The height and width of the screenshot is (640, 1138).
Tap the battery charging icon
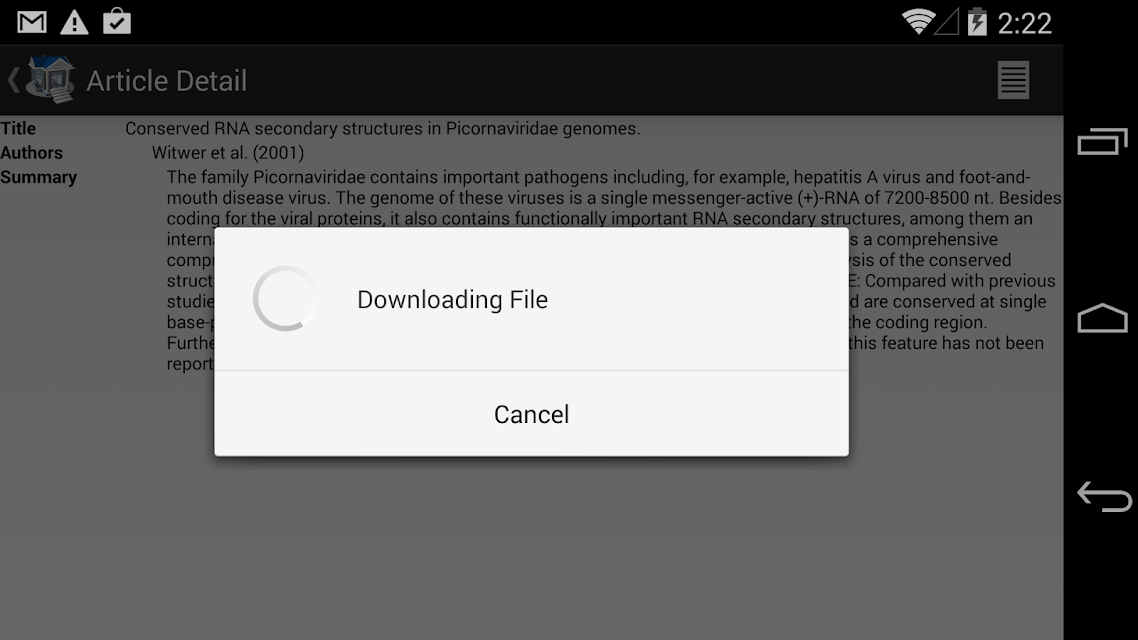(977, 22)
